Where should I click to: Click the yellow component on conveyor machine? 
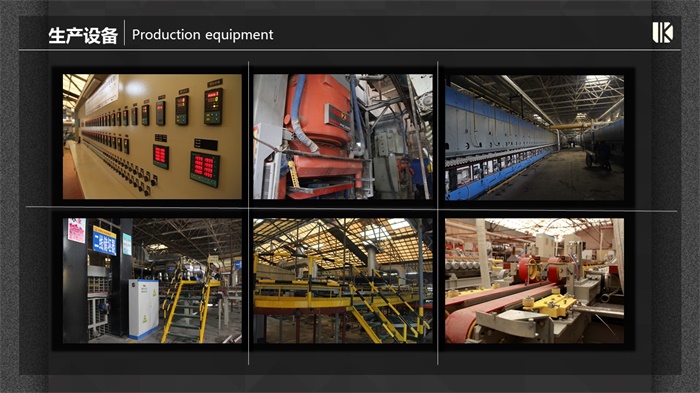(548, 305)
